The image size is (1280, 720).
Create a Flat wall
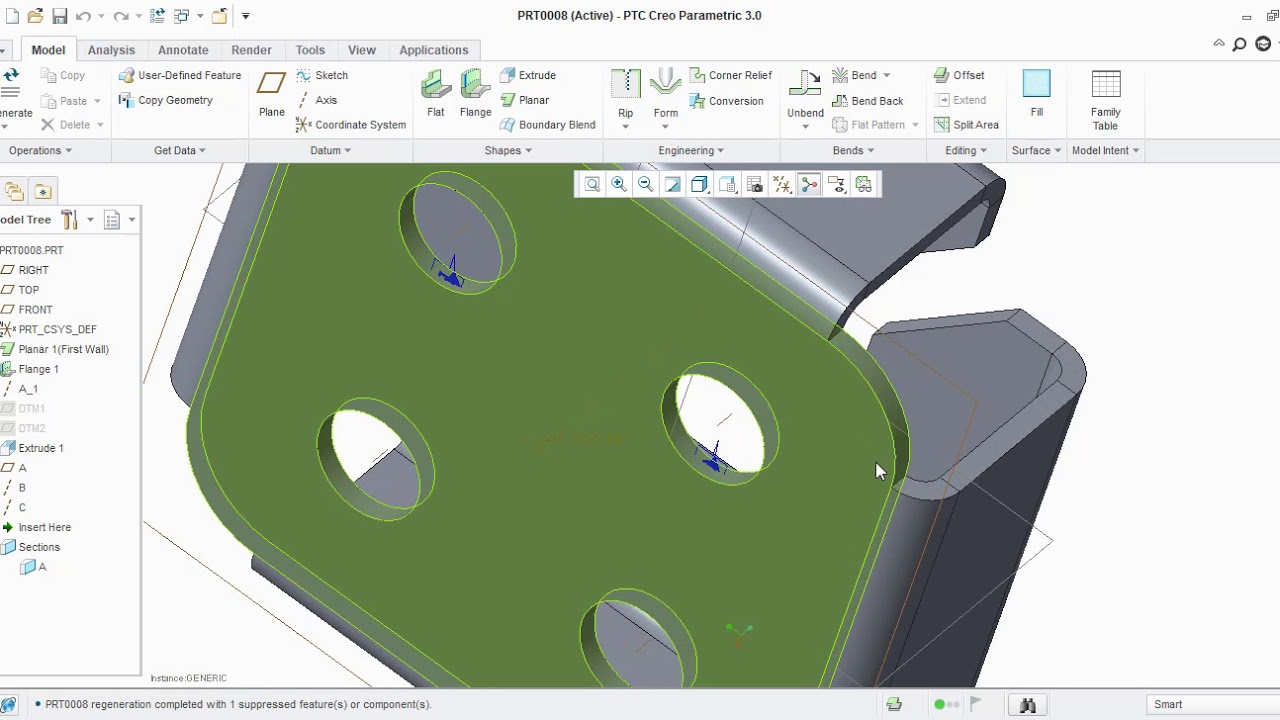pos(436,95)
